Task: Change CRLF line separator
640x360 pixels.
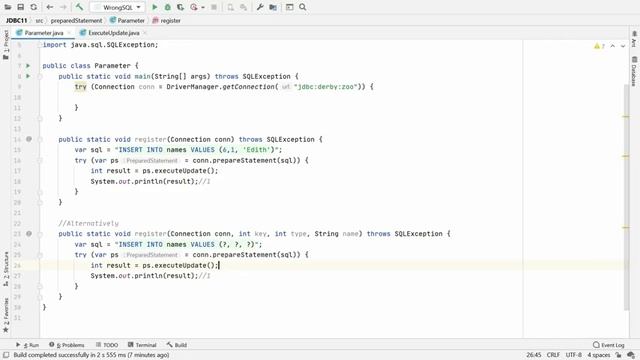Action: [x=553, y=355]
